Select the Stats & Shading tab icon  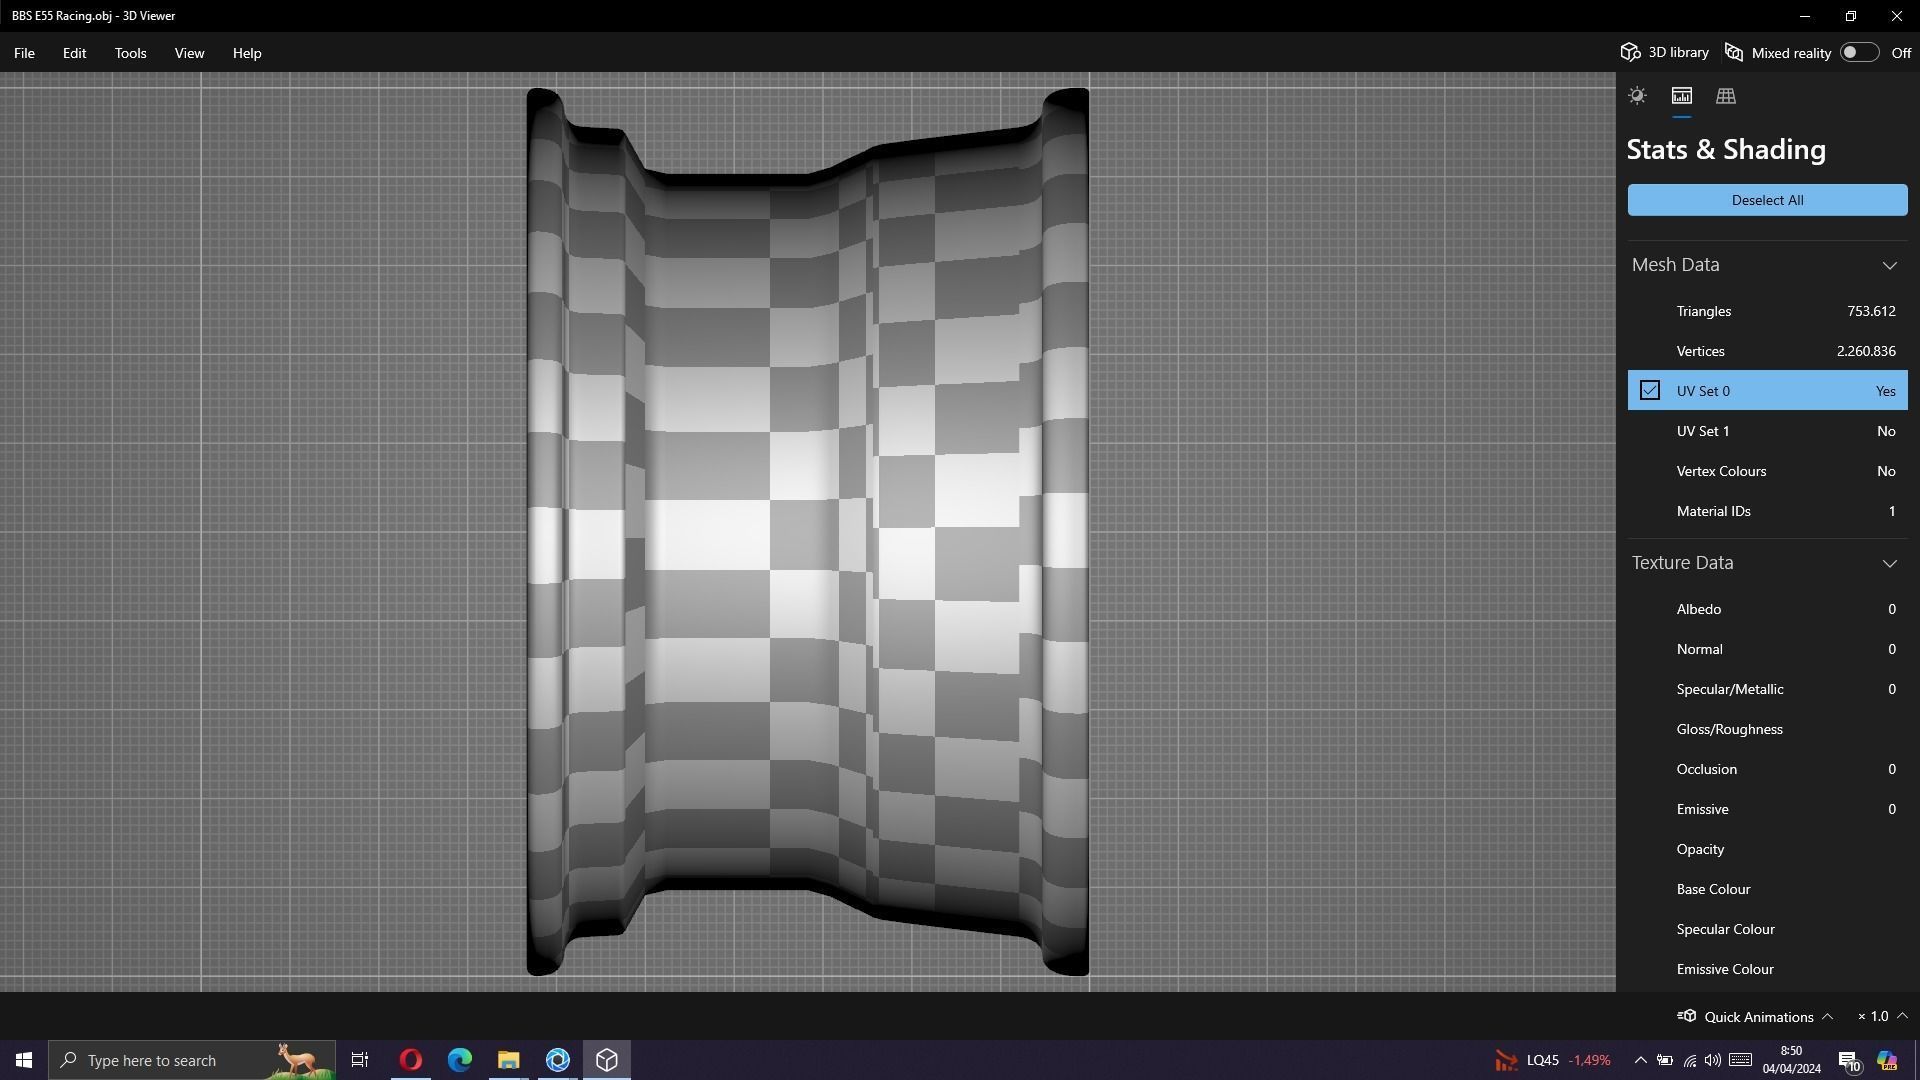click(1681, 96)
